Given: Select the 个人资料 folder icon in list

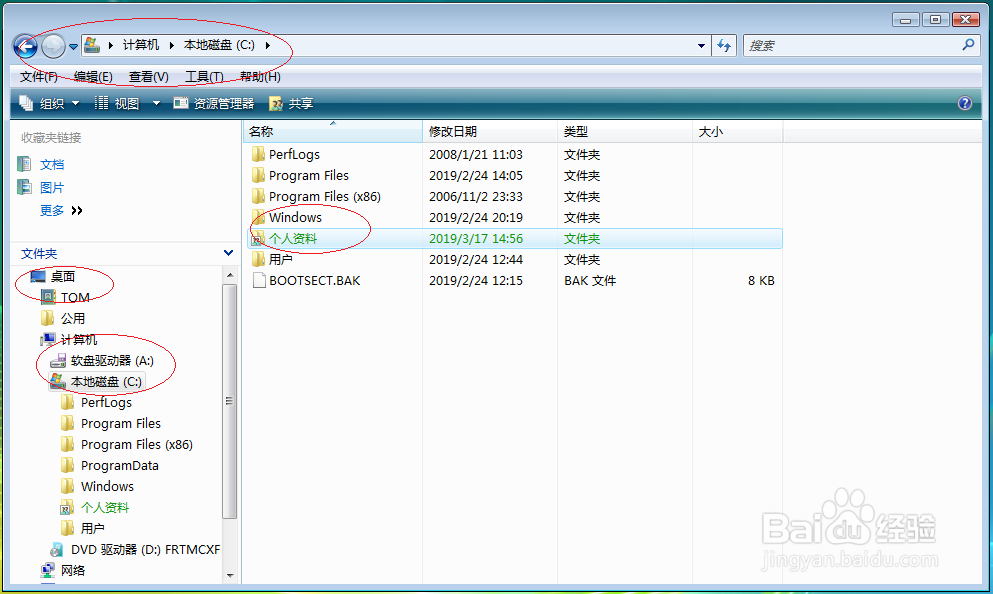Looking at the screenshot, I should coord(258,239).
